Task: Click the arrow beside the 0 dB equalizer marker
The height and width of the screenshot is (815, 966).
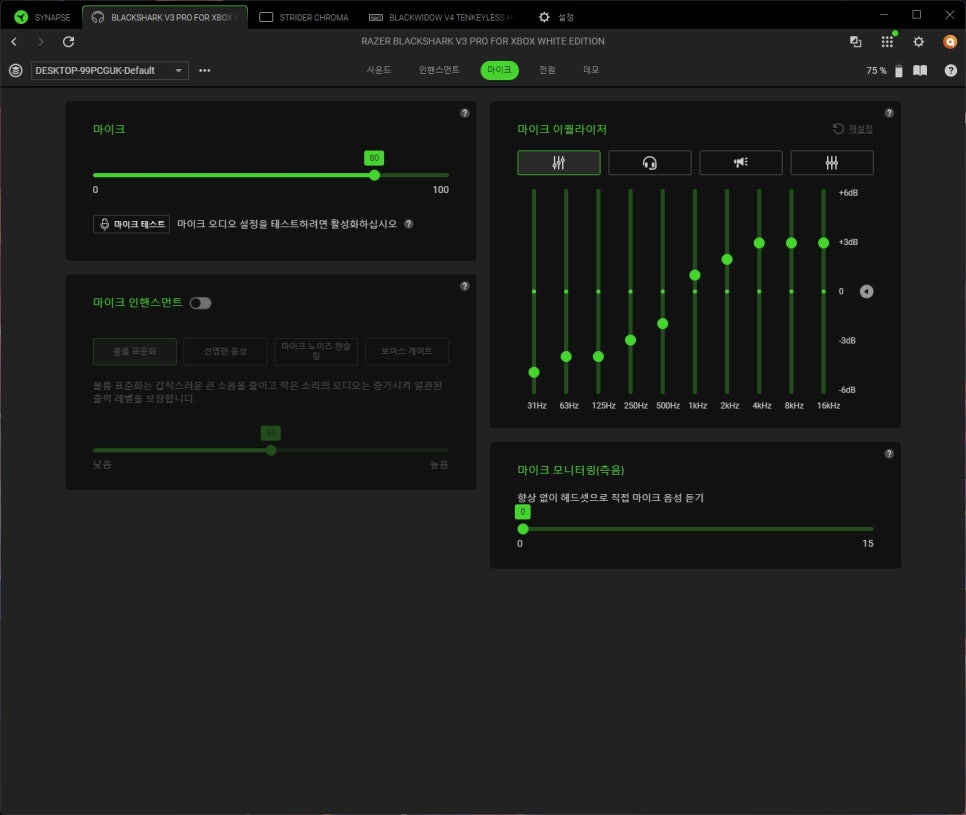Action: click(867, 292)
